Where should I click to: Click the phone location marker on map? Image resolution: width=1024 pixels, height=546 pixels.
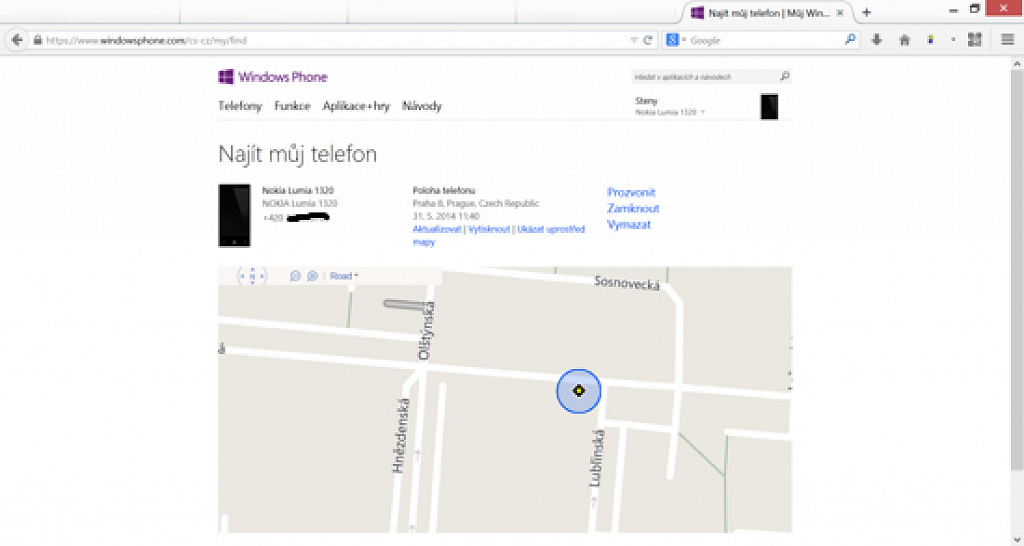pyautogui.click(x=579, y=391)
